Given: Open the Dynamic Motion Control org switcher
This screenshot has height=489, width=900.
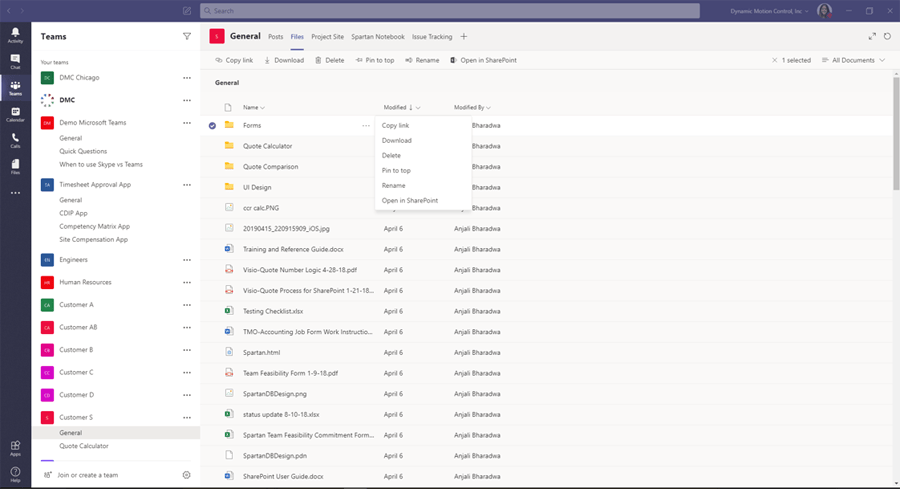Looking at the screenshot, I should (769, 11).
